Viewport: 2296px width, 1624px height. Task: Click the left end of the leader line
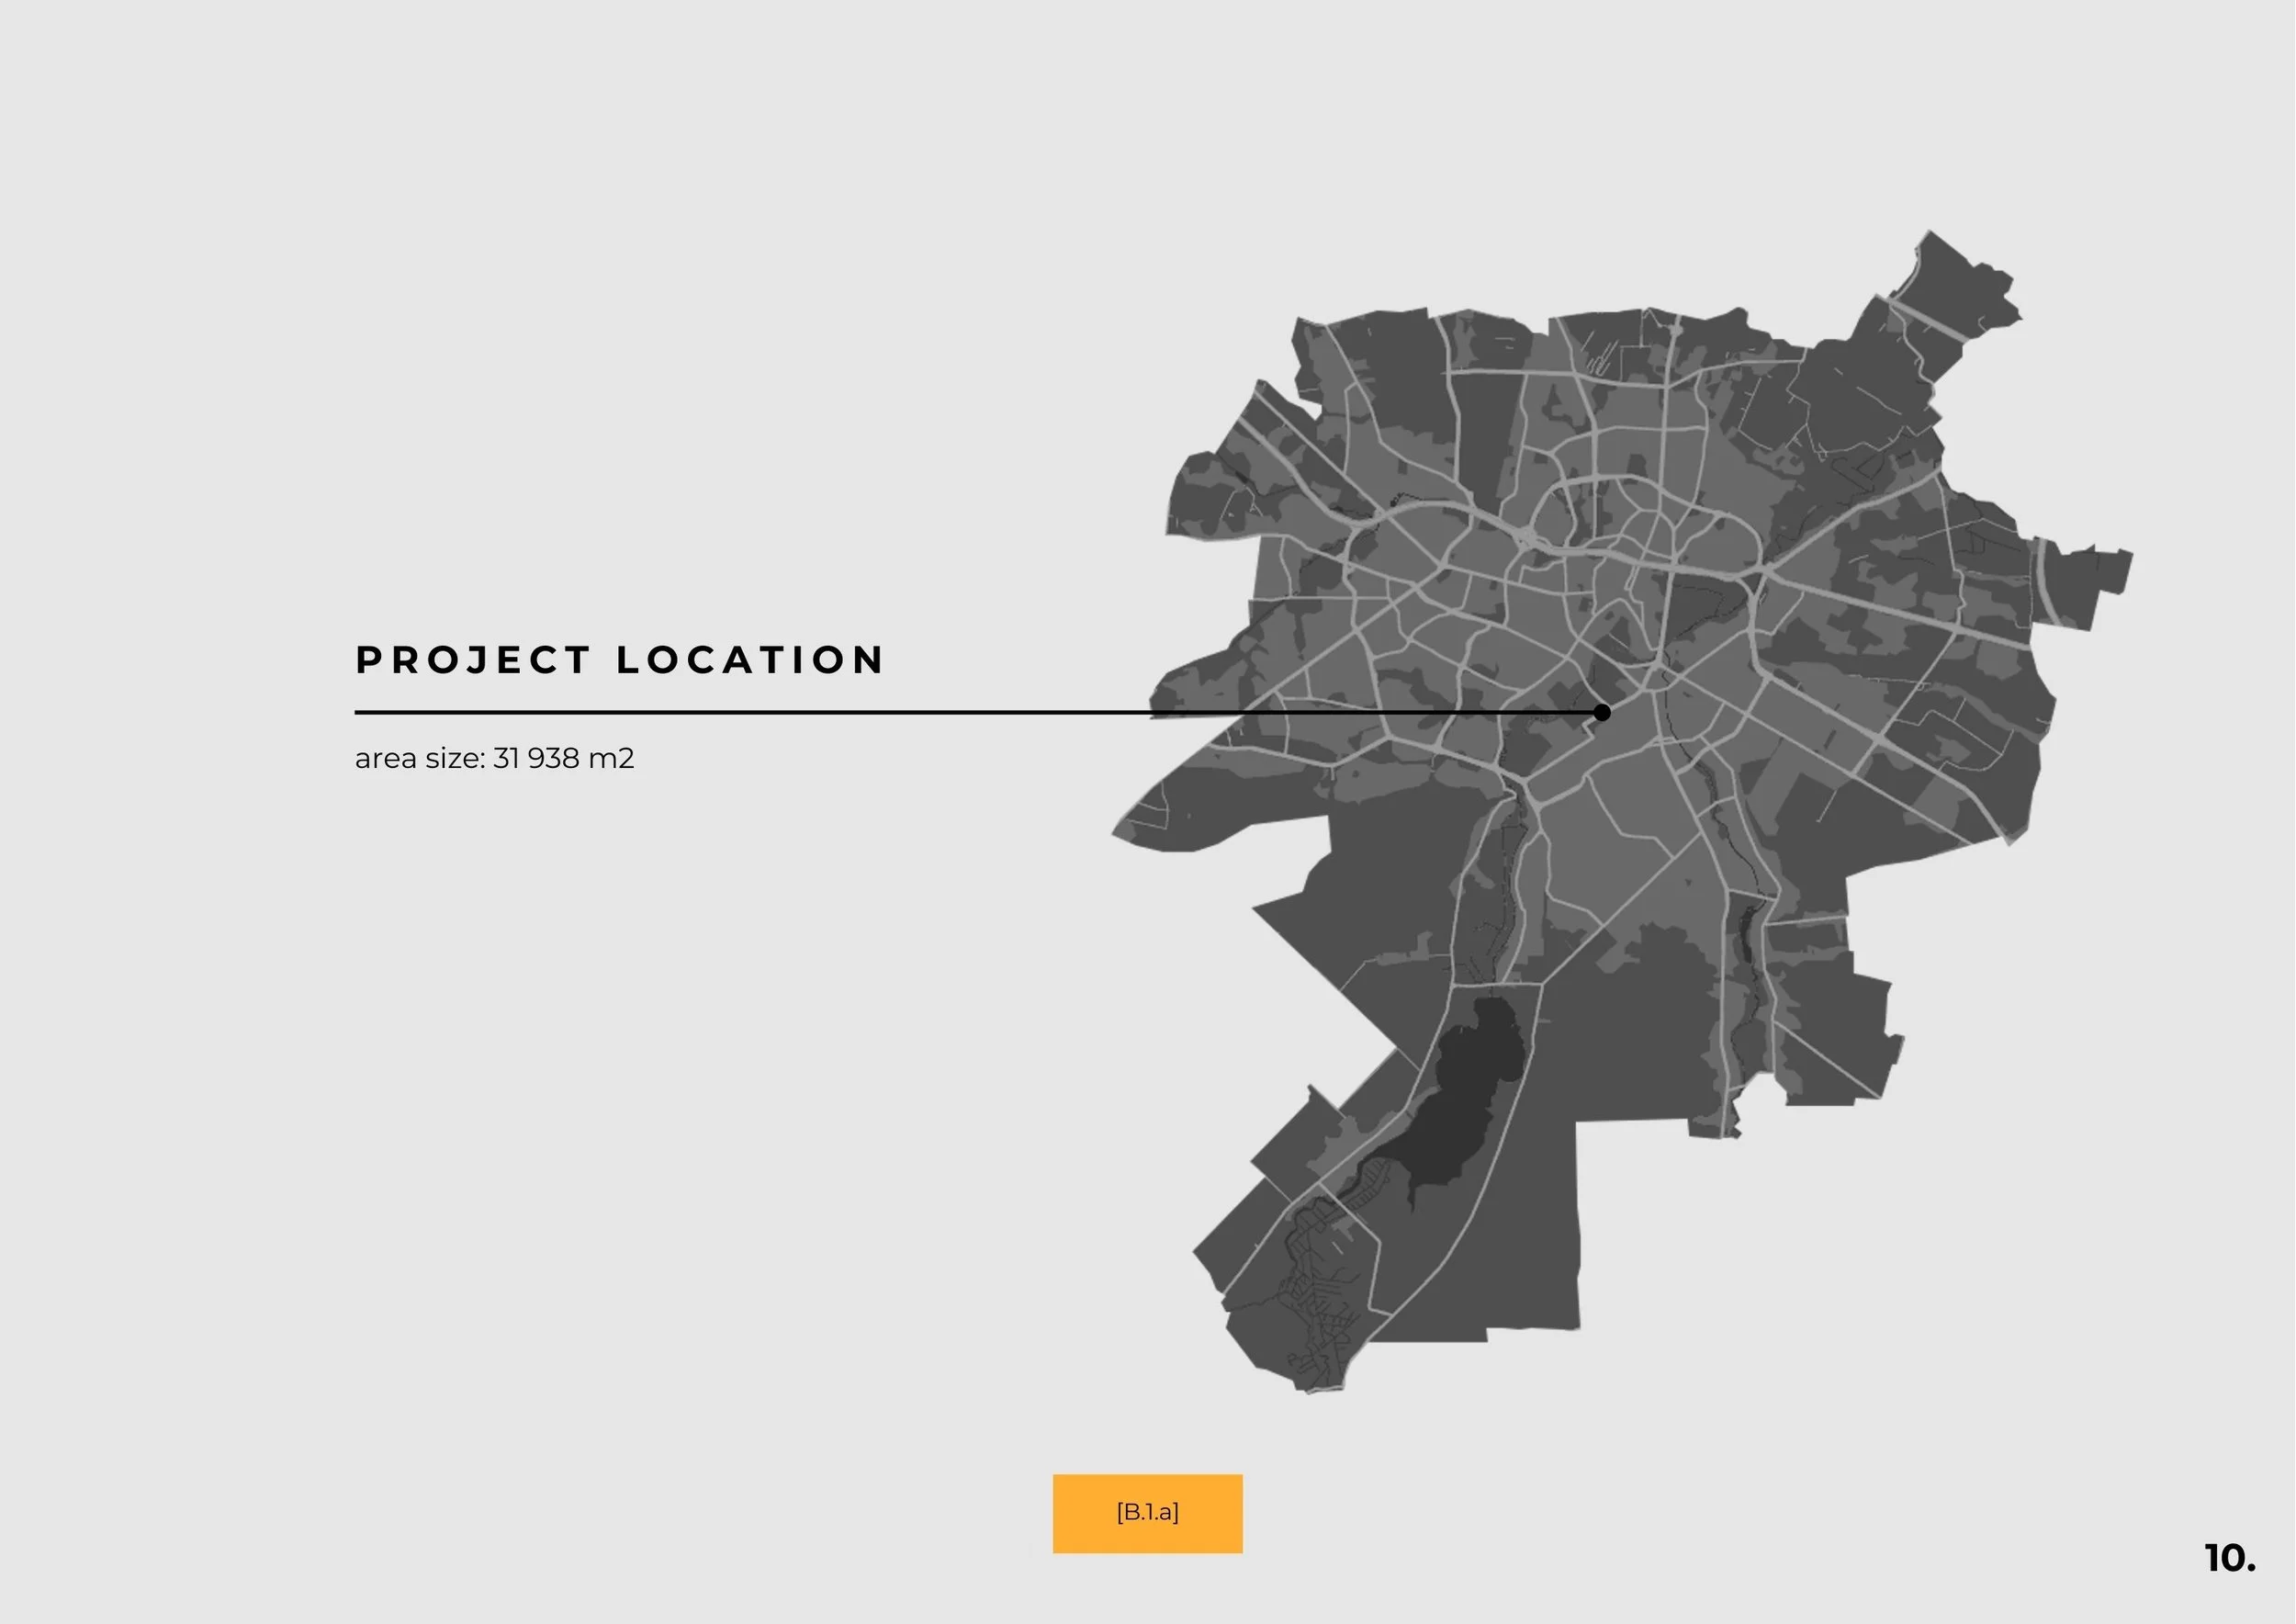(x=358, y=712)
